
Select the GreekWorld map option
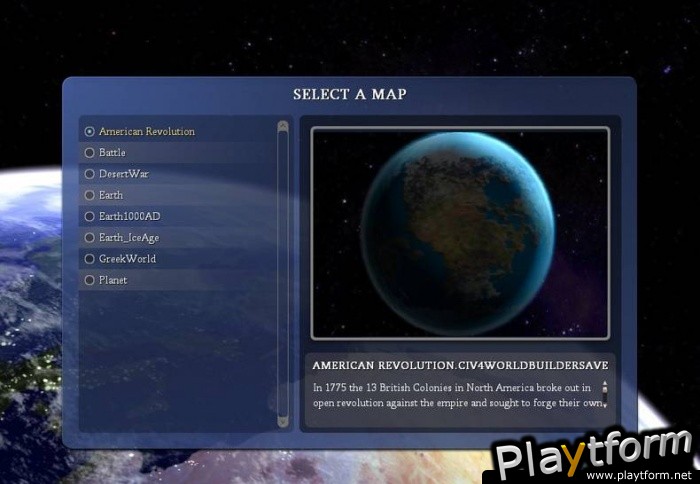(x=89, y=259)
